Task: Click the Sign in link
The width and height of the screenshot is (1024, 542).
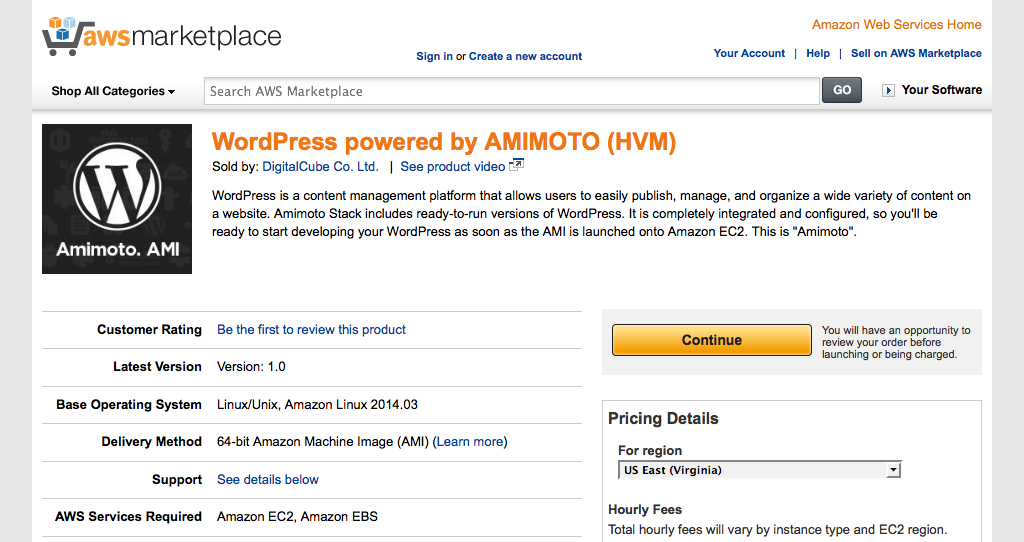Action: point(434,56)
